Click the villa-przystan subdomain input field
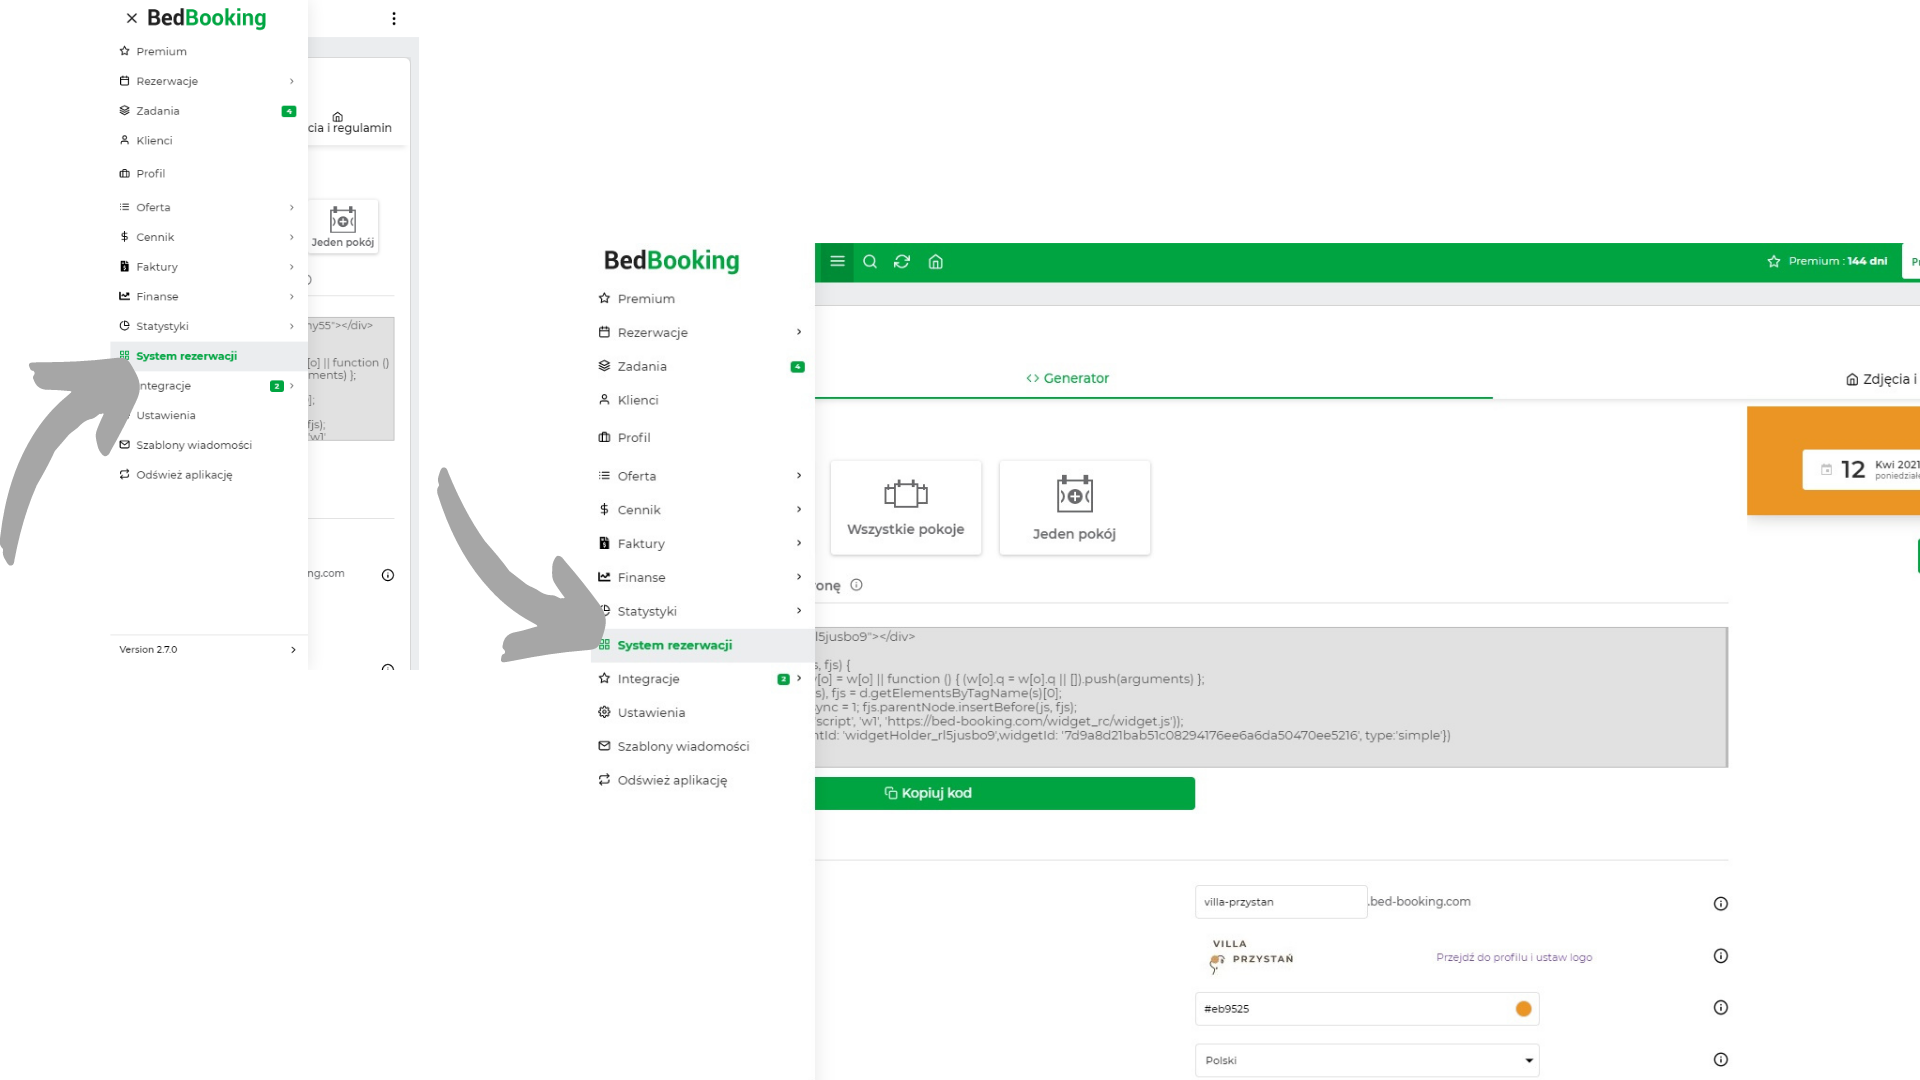This screenshot has height=1080, width=1920. [x=1281, y=902]
